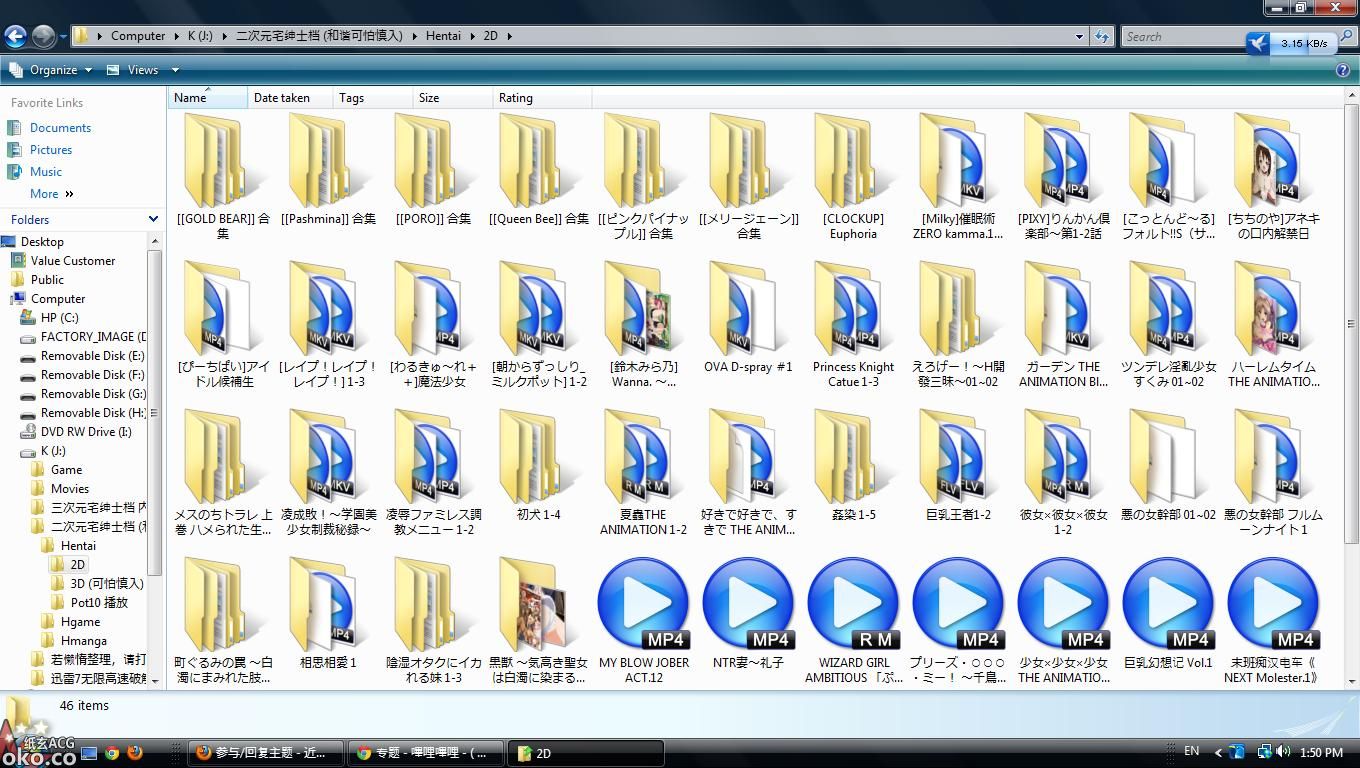The width and height of the screenshot is (1360, 768).
Task: Click the Refresh button beside the address bar
Action: 1102,36
